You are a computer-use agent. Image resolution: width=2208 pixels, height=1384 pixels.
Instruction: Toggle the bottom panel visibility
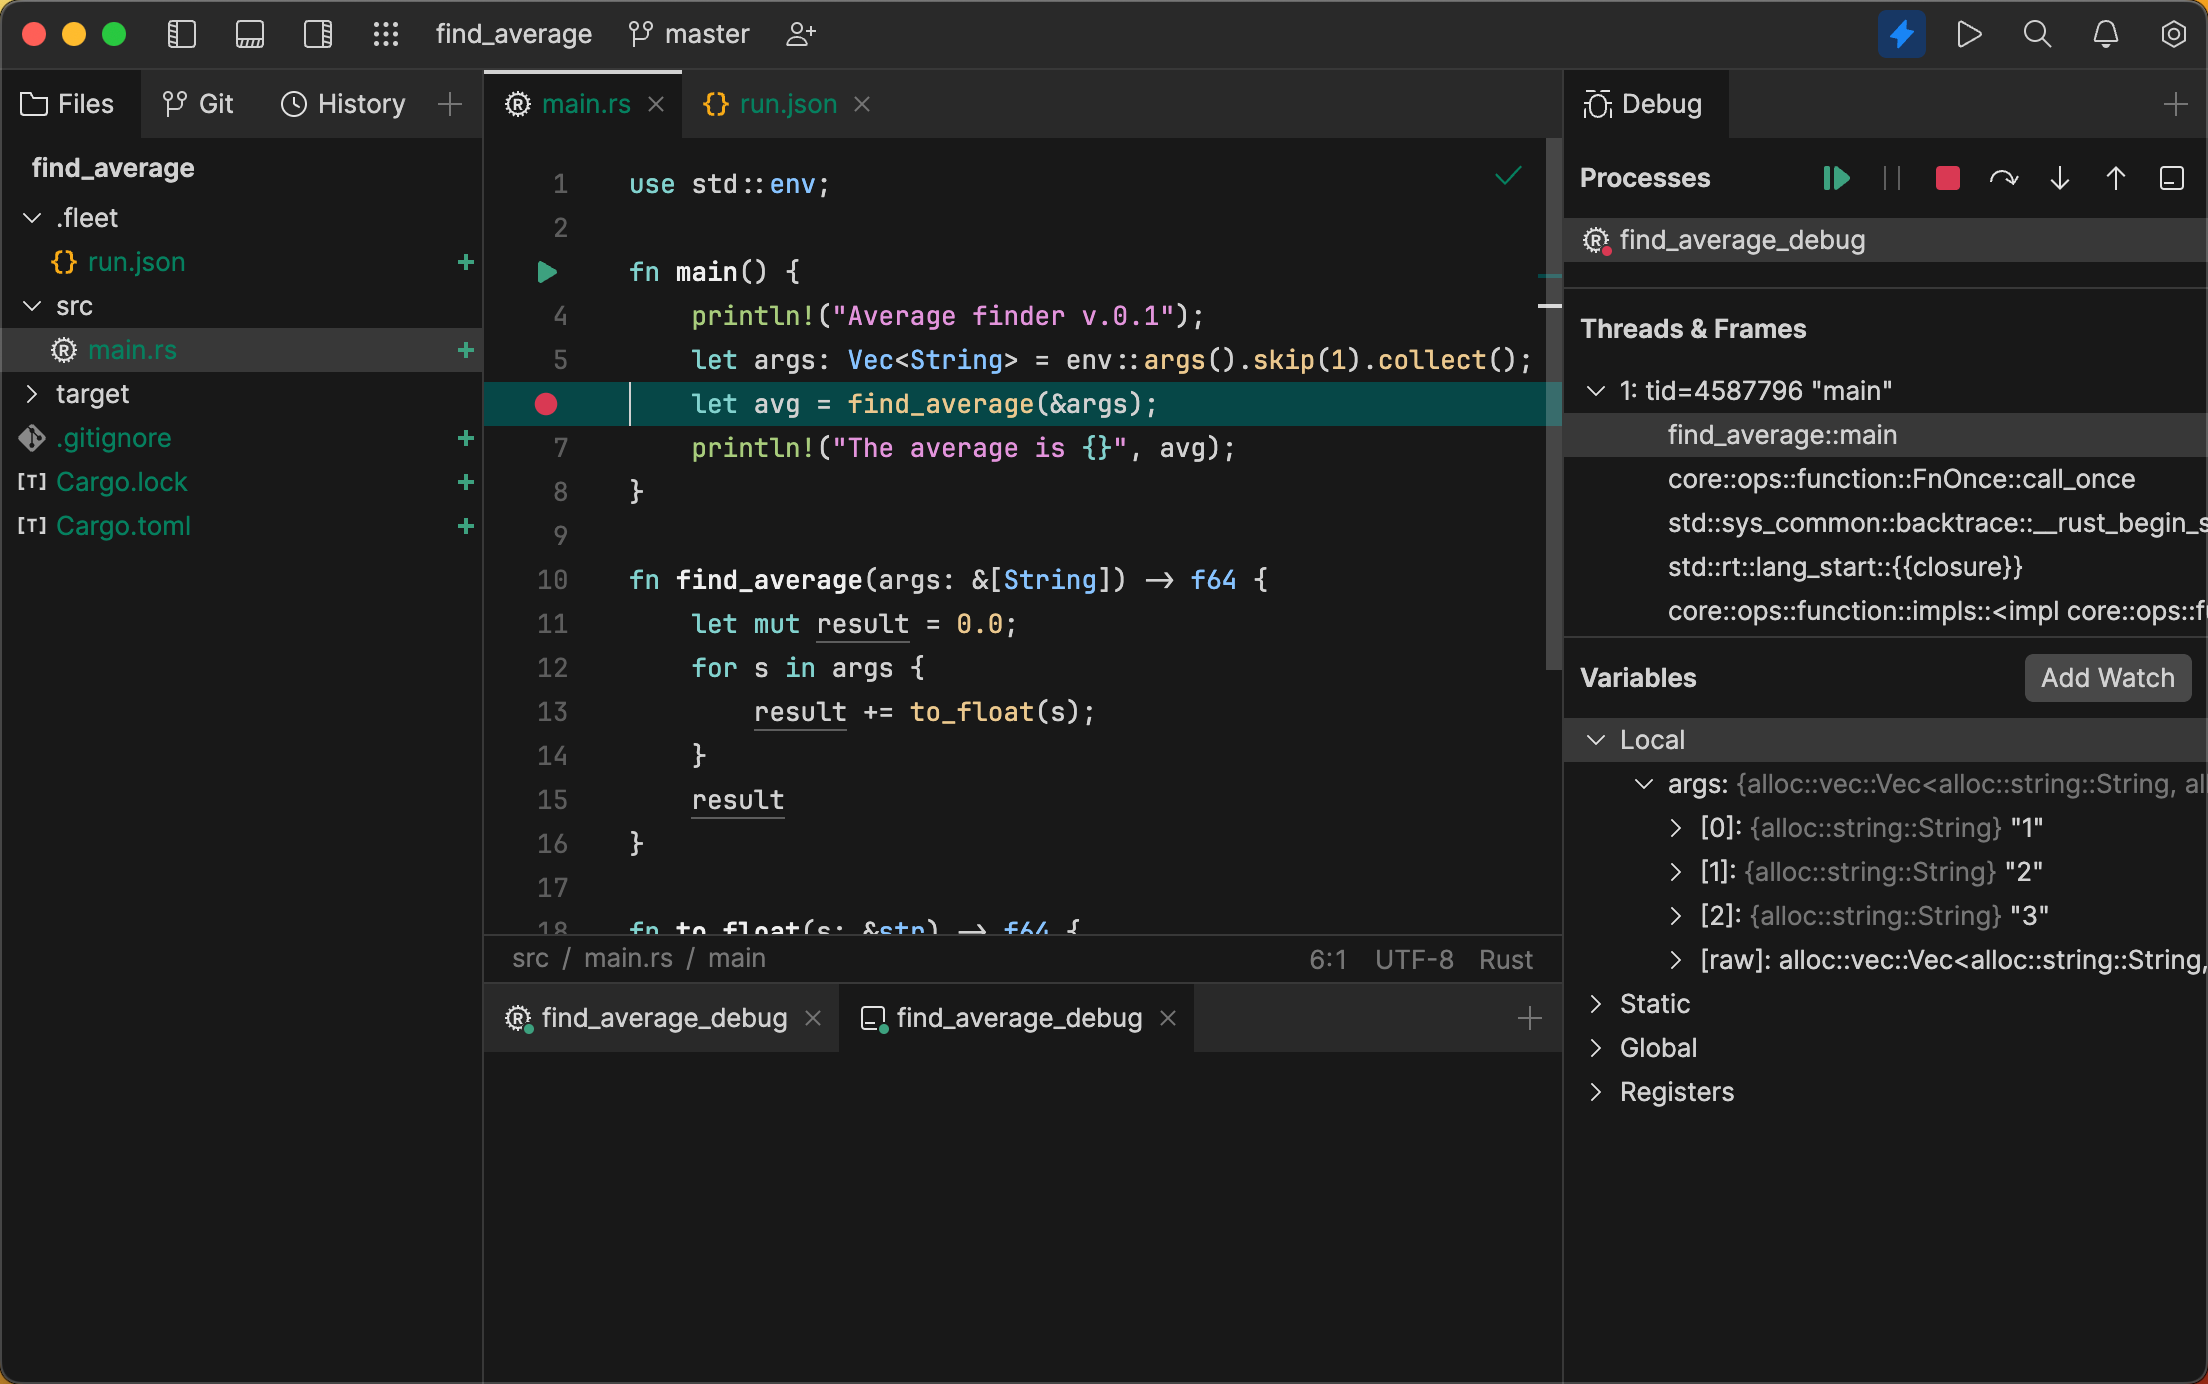tap(249, 33)
